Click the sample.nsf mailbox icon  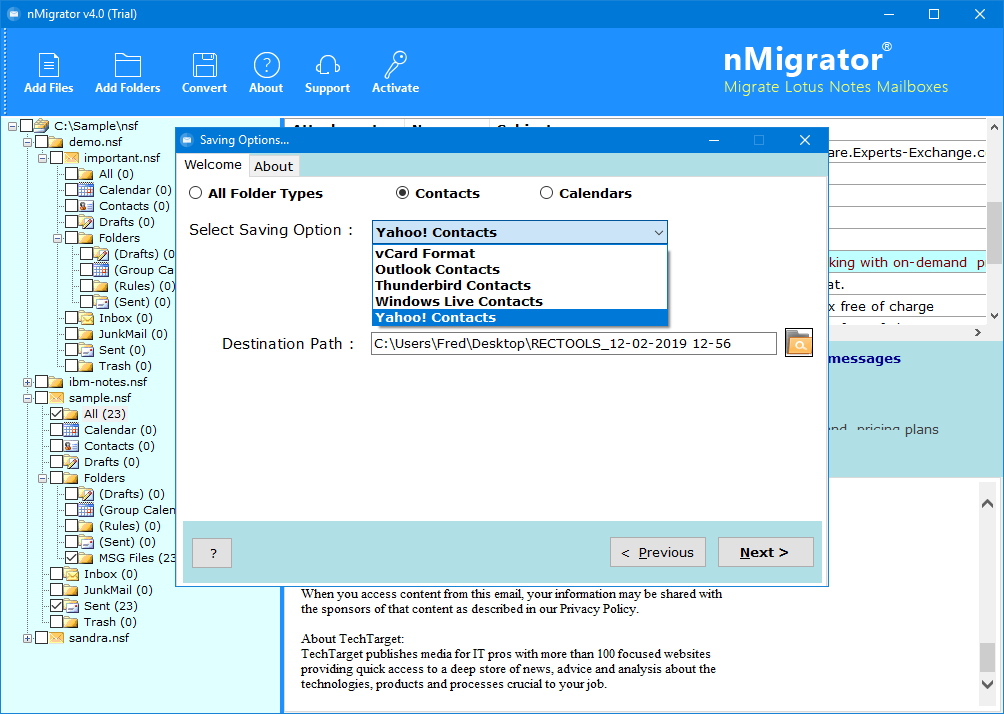pyautogui.click(x=56, y=398)
